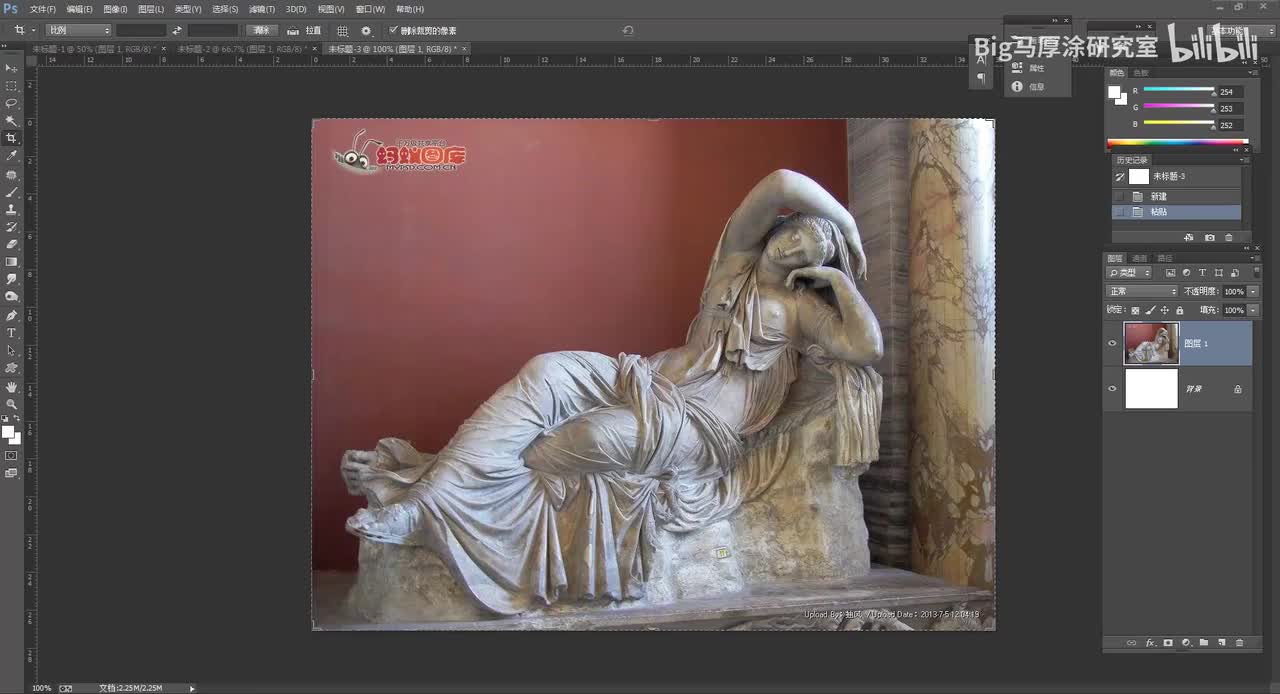
Task: Select the Zoom tool
Action: (12, 403)
